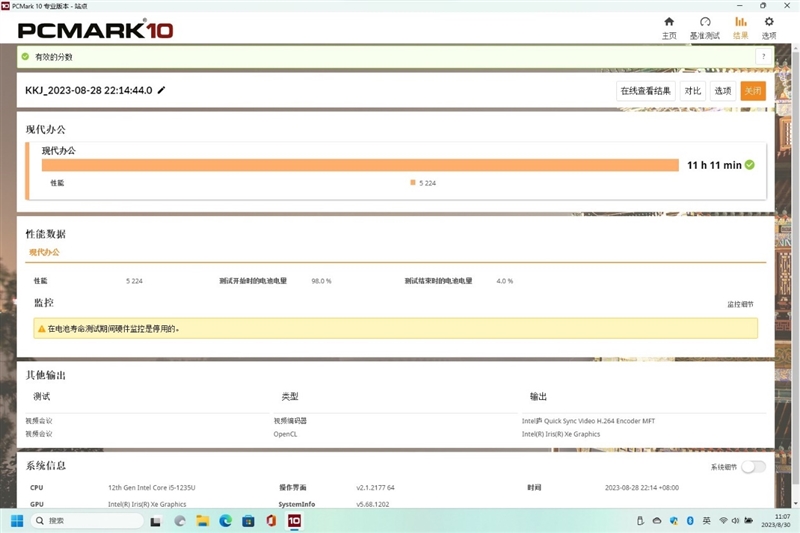Click the Wi-Fi network tray icon
The image size is (800, 533).
[723, 521]
